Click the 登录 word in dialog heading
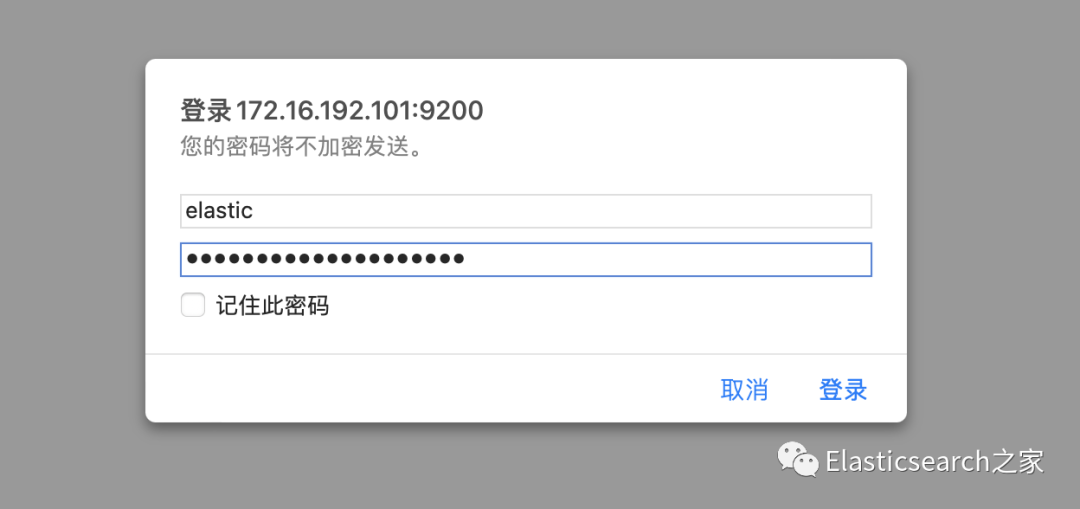Screen dimensions: 1080x509 [205, 110]
